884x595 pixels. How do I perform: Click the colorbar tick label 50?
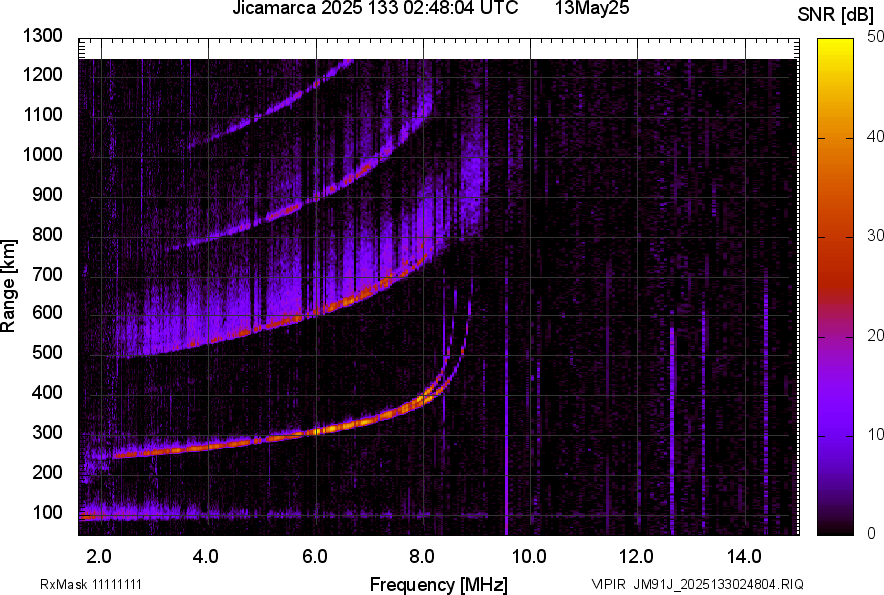[x=876, y=36]
